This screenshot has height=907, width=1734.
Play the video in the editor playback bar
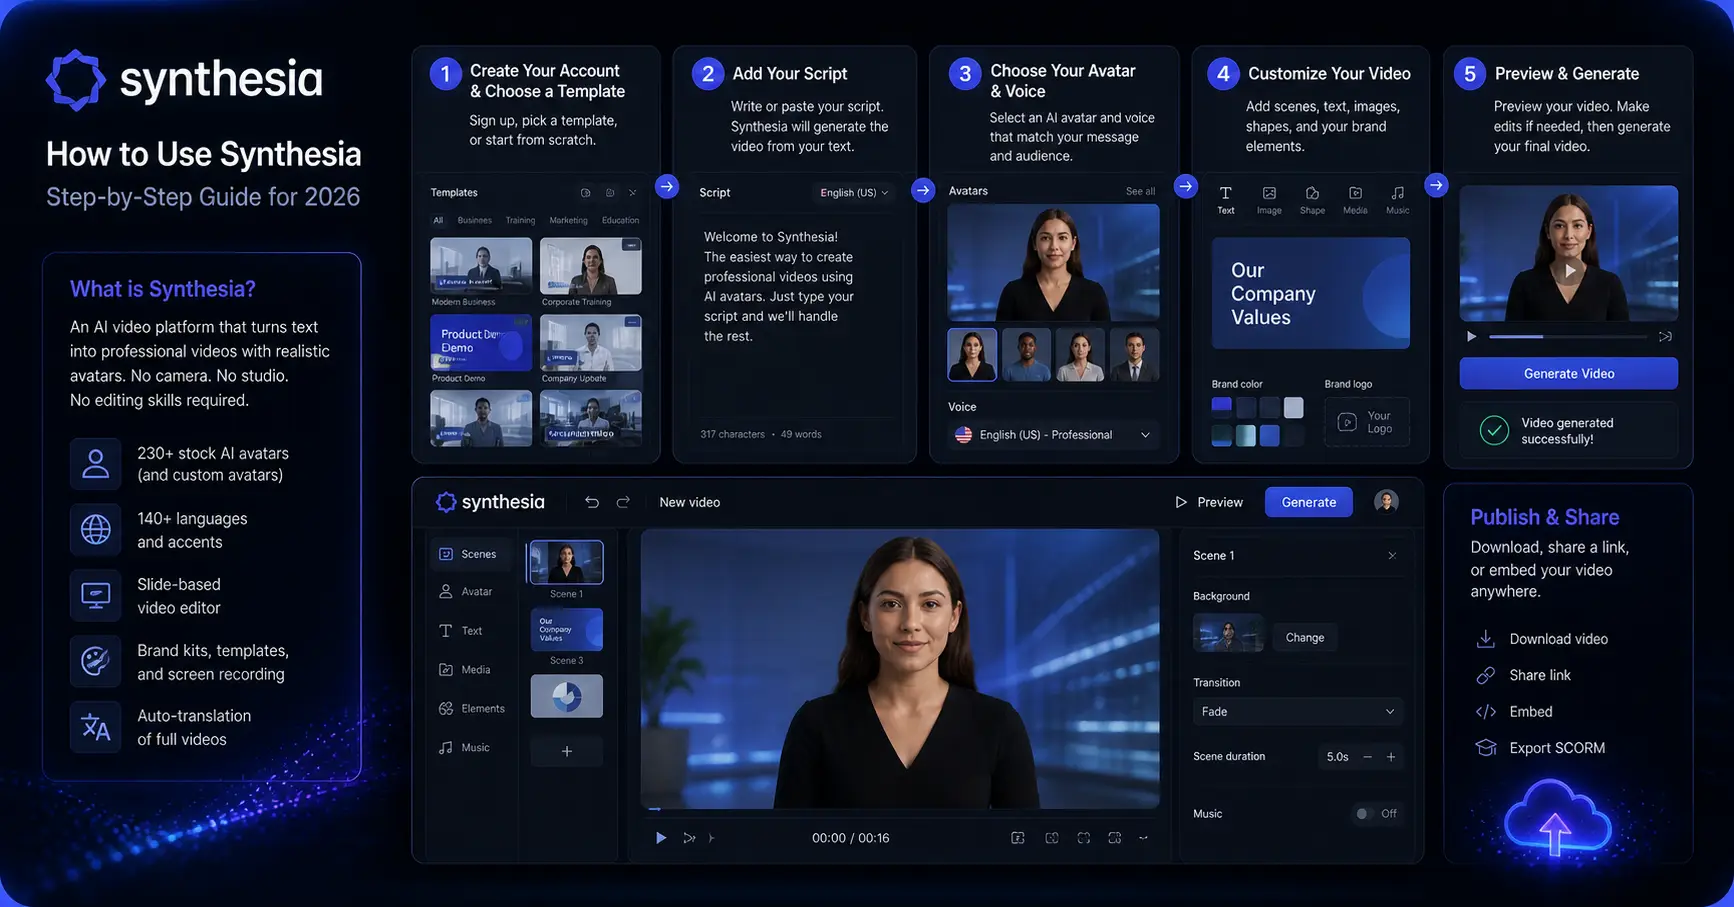[661, 838]
